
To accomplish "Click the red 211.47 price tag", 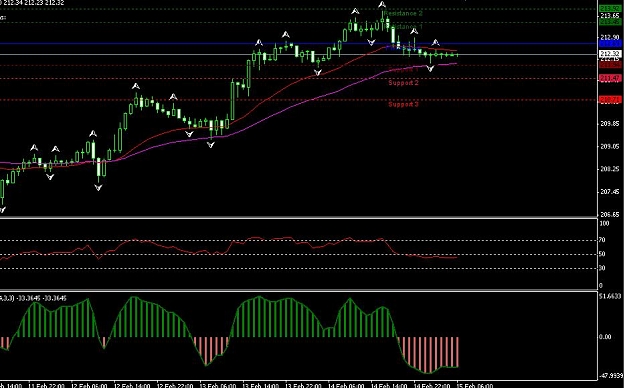I will (x=610, y=78).
